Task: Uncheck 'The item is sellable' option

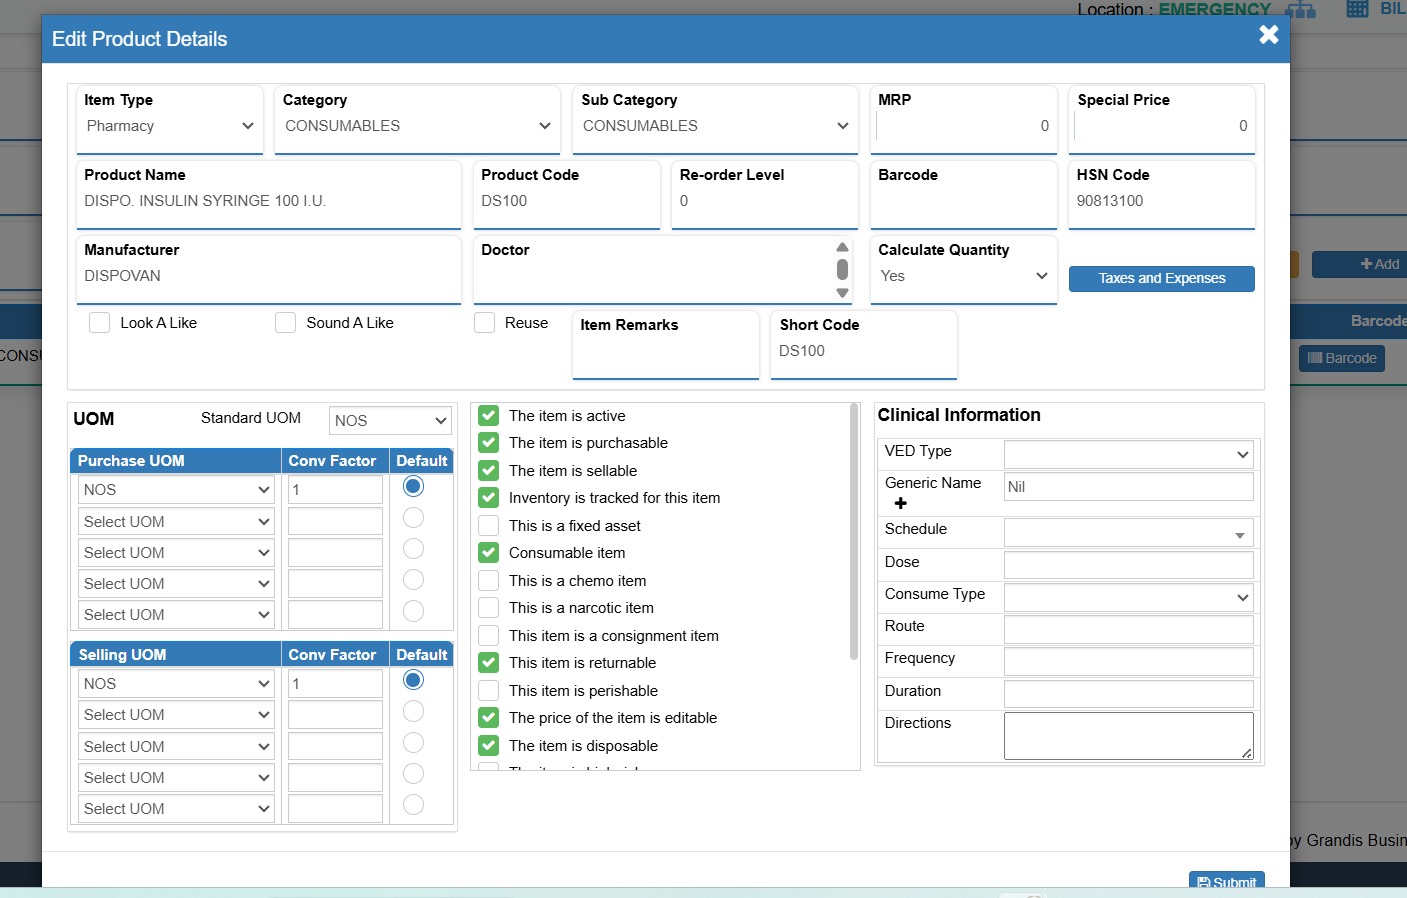Action: coord(489,471)
